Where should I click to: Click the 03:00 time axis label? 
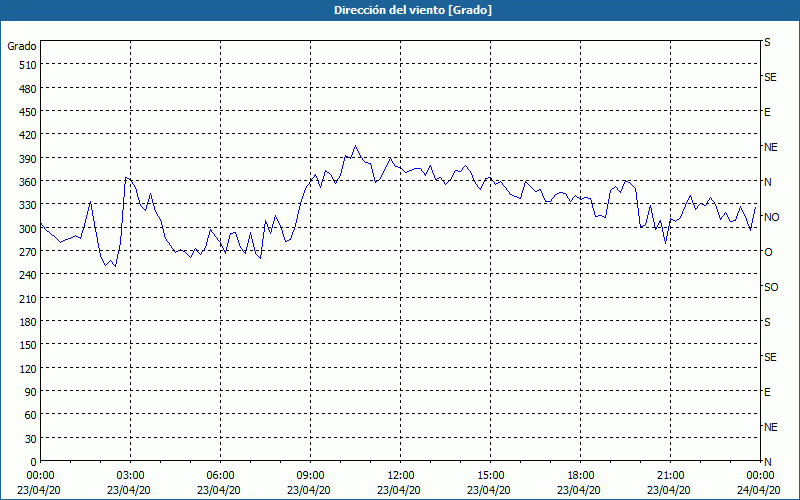[x=131, y=476]
